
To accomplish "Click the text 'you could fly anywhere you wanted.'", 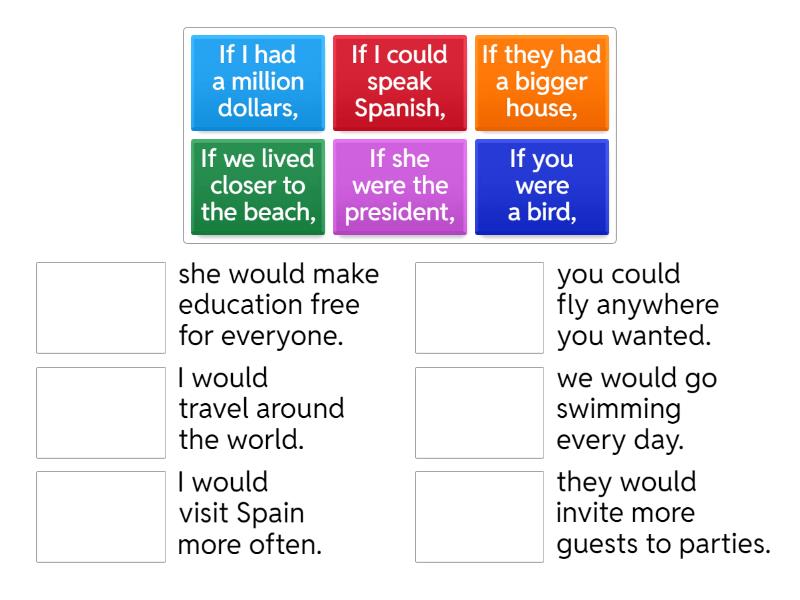I will 637,306.
